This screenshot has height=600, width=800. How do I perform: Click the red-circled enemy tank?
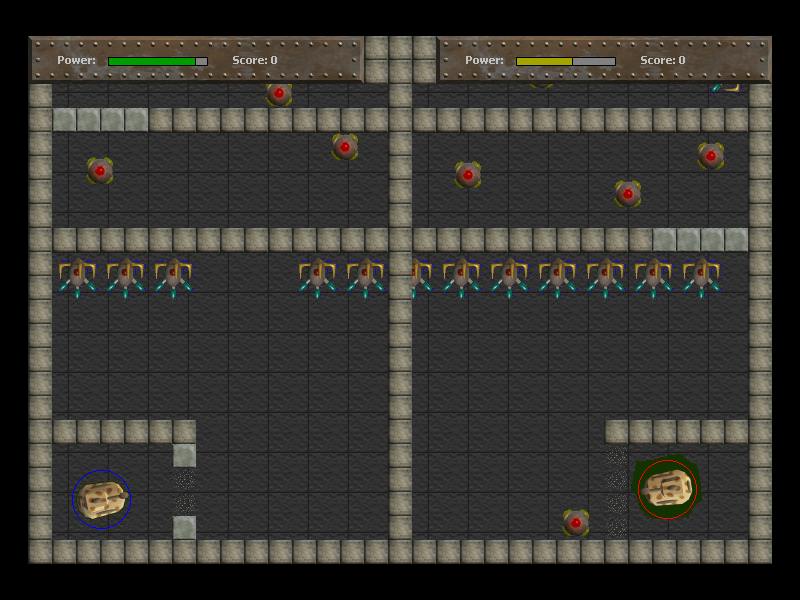pyautogui.click(x=667, y=489)
